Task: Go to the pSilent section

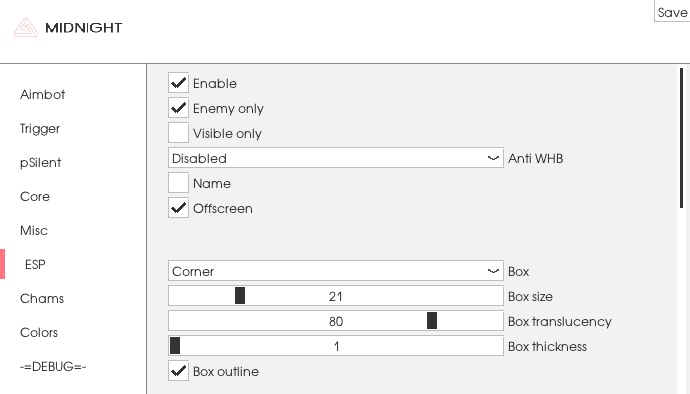Action: (x=40, y=162)
